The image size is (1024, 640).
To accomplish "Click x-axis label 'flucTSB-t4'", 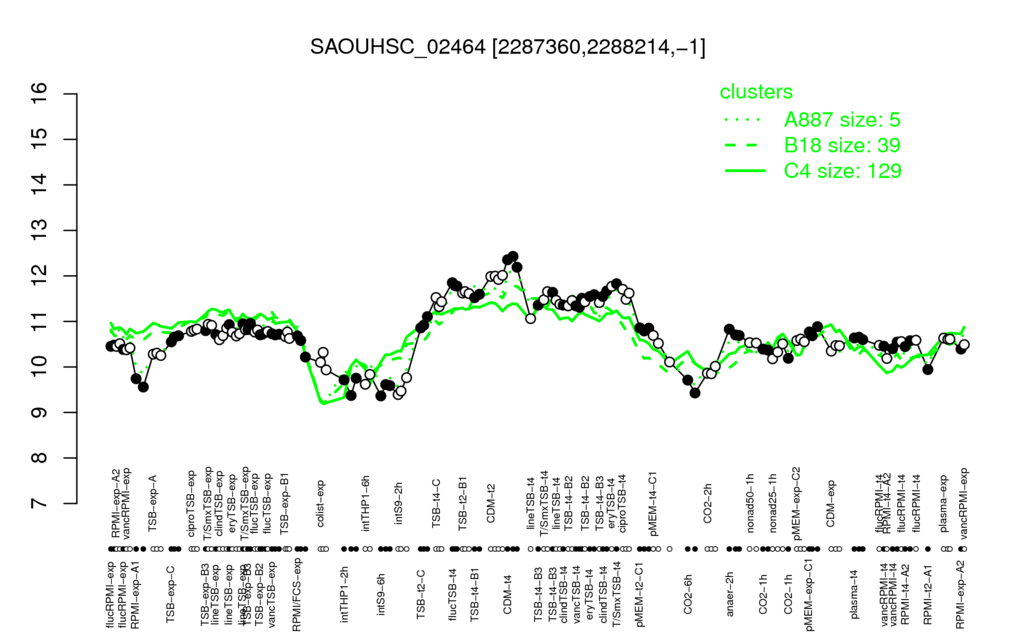I will pos(453,592).
